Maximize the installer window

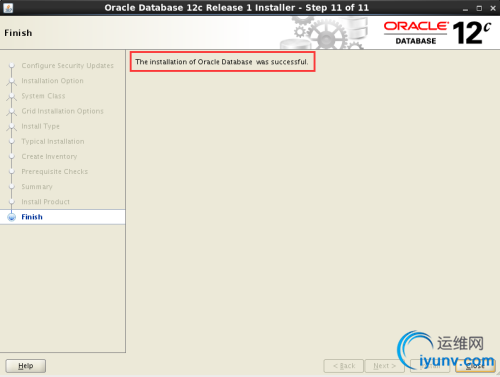point(479,8)
